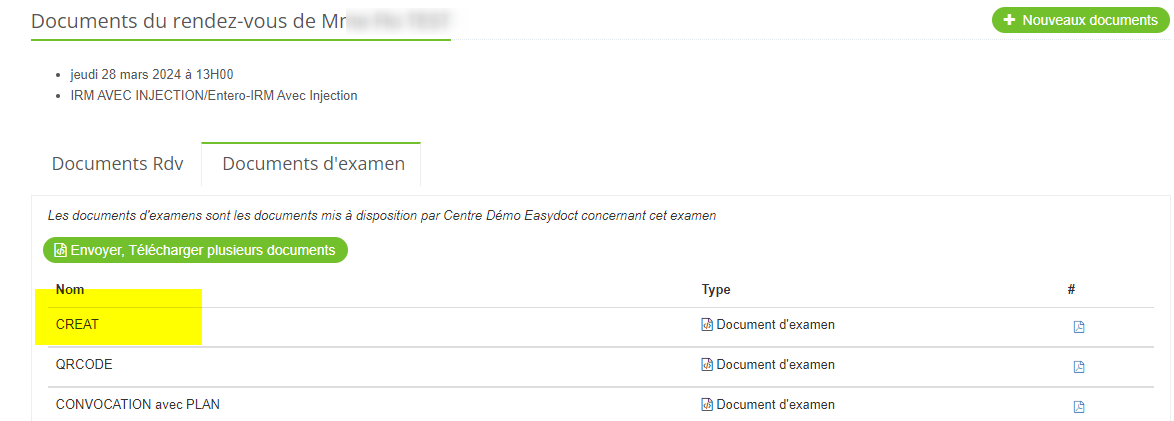Click the document type icon in QRCODE row
This screenshot has width=1174, height=421.
point(707,365)
